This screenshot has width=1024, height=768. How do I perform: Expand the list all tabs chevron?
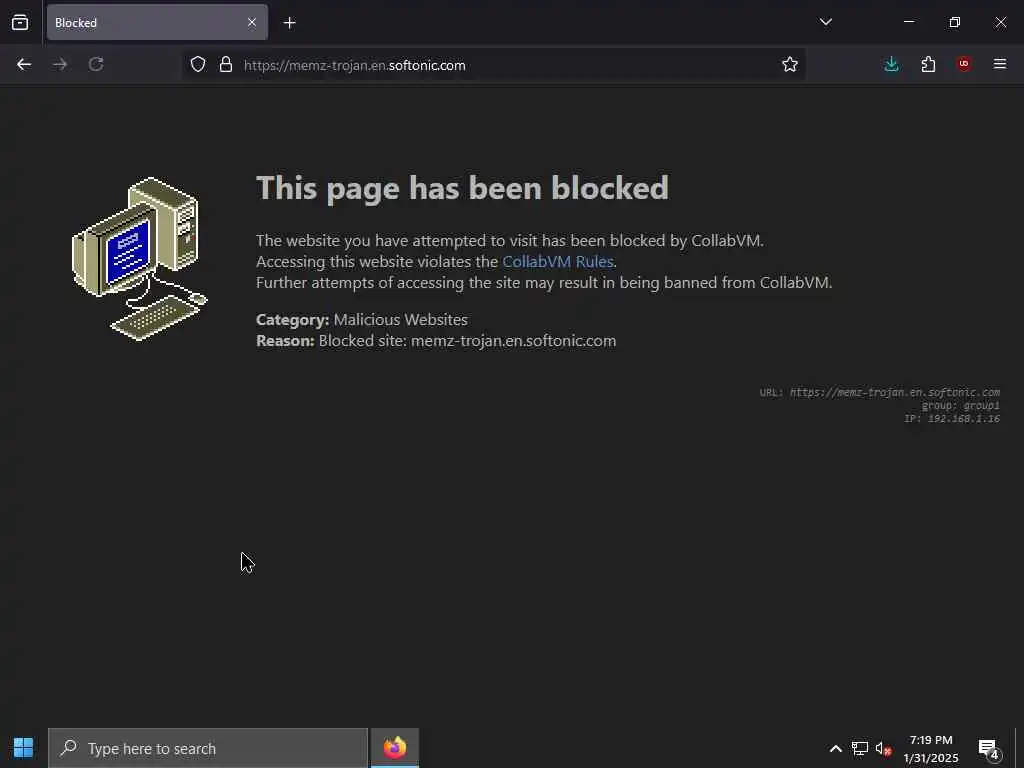(825, 22)
